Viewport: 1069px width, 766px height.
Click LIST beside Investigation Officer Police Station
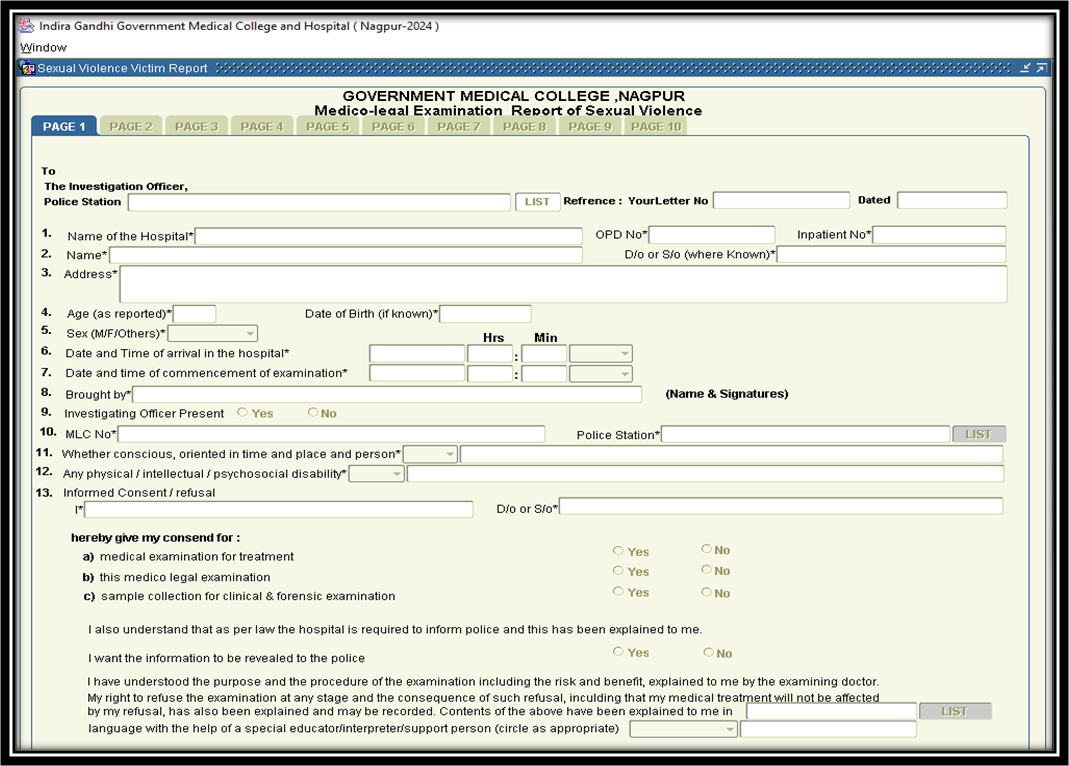537,202
